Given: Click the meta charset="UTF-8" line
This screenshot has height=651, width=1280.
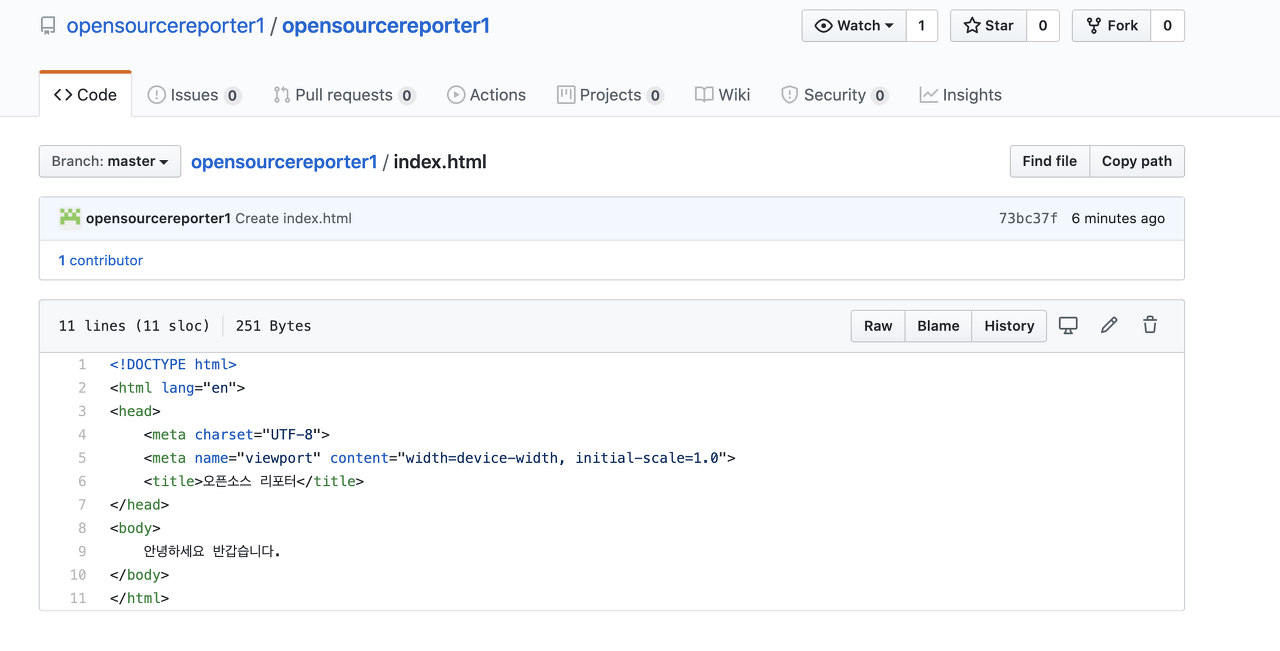Looking at the screenshot, I should (236, 434).
